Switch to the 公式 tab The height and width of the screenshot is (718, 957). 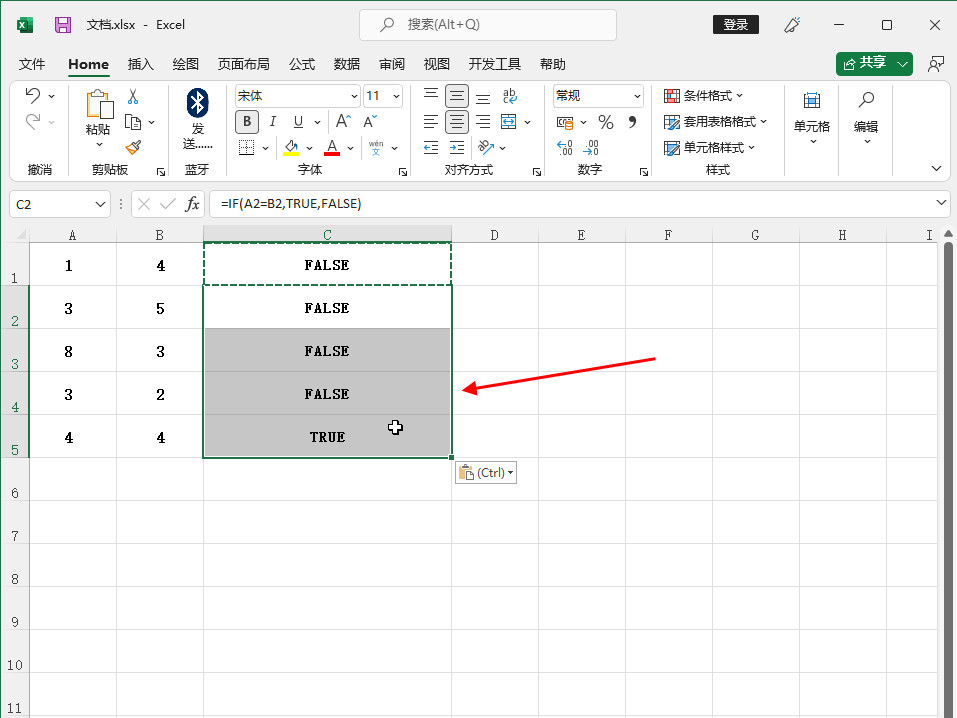coord(302,64)
